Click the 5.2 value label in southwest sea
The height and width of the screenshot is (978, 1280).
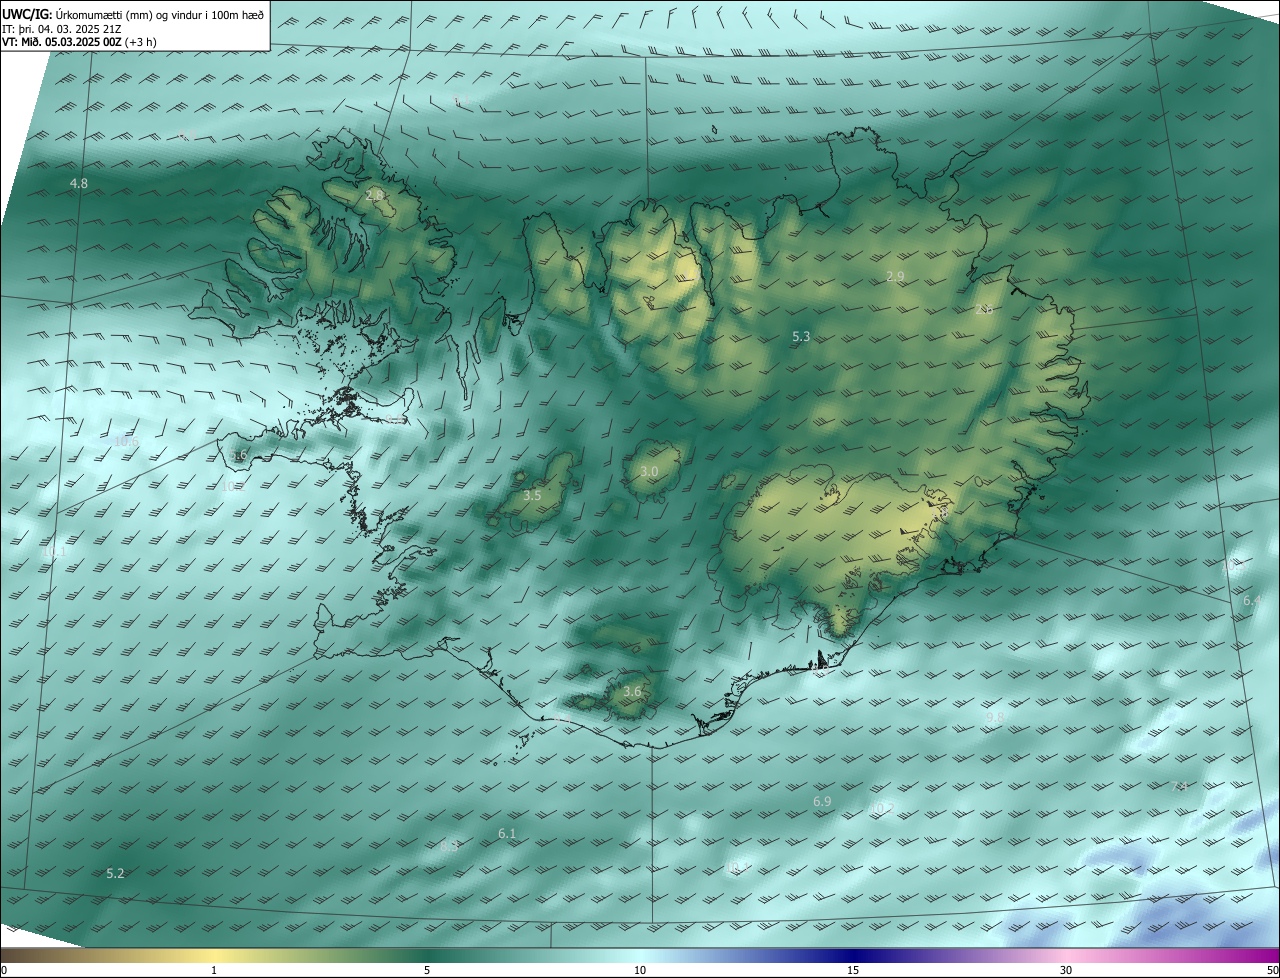[x=115, y=873]
